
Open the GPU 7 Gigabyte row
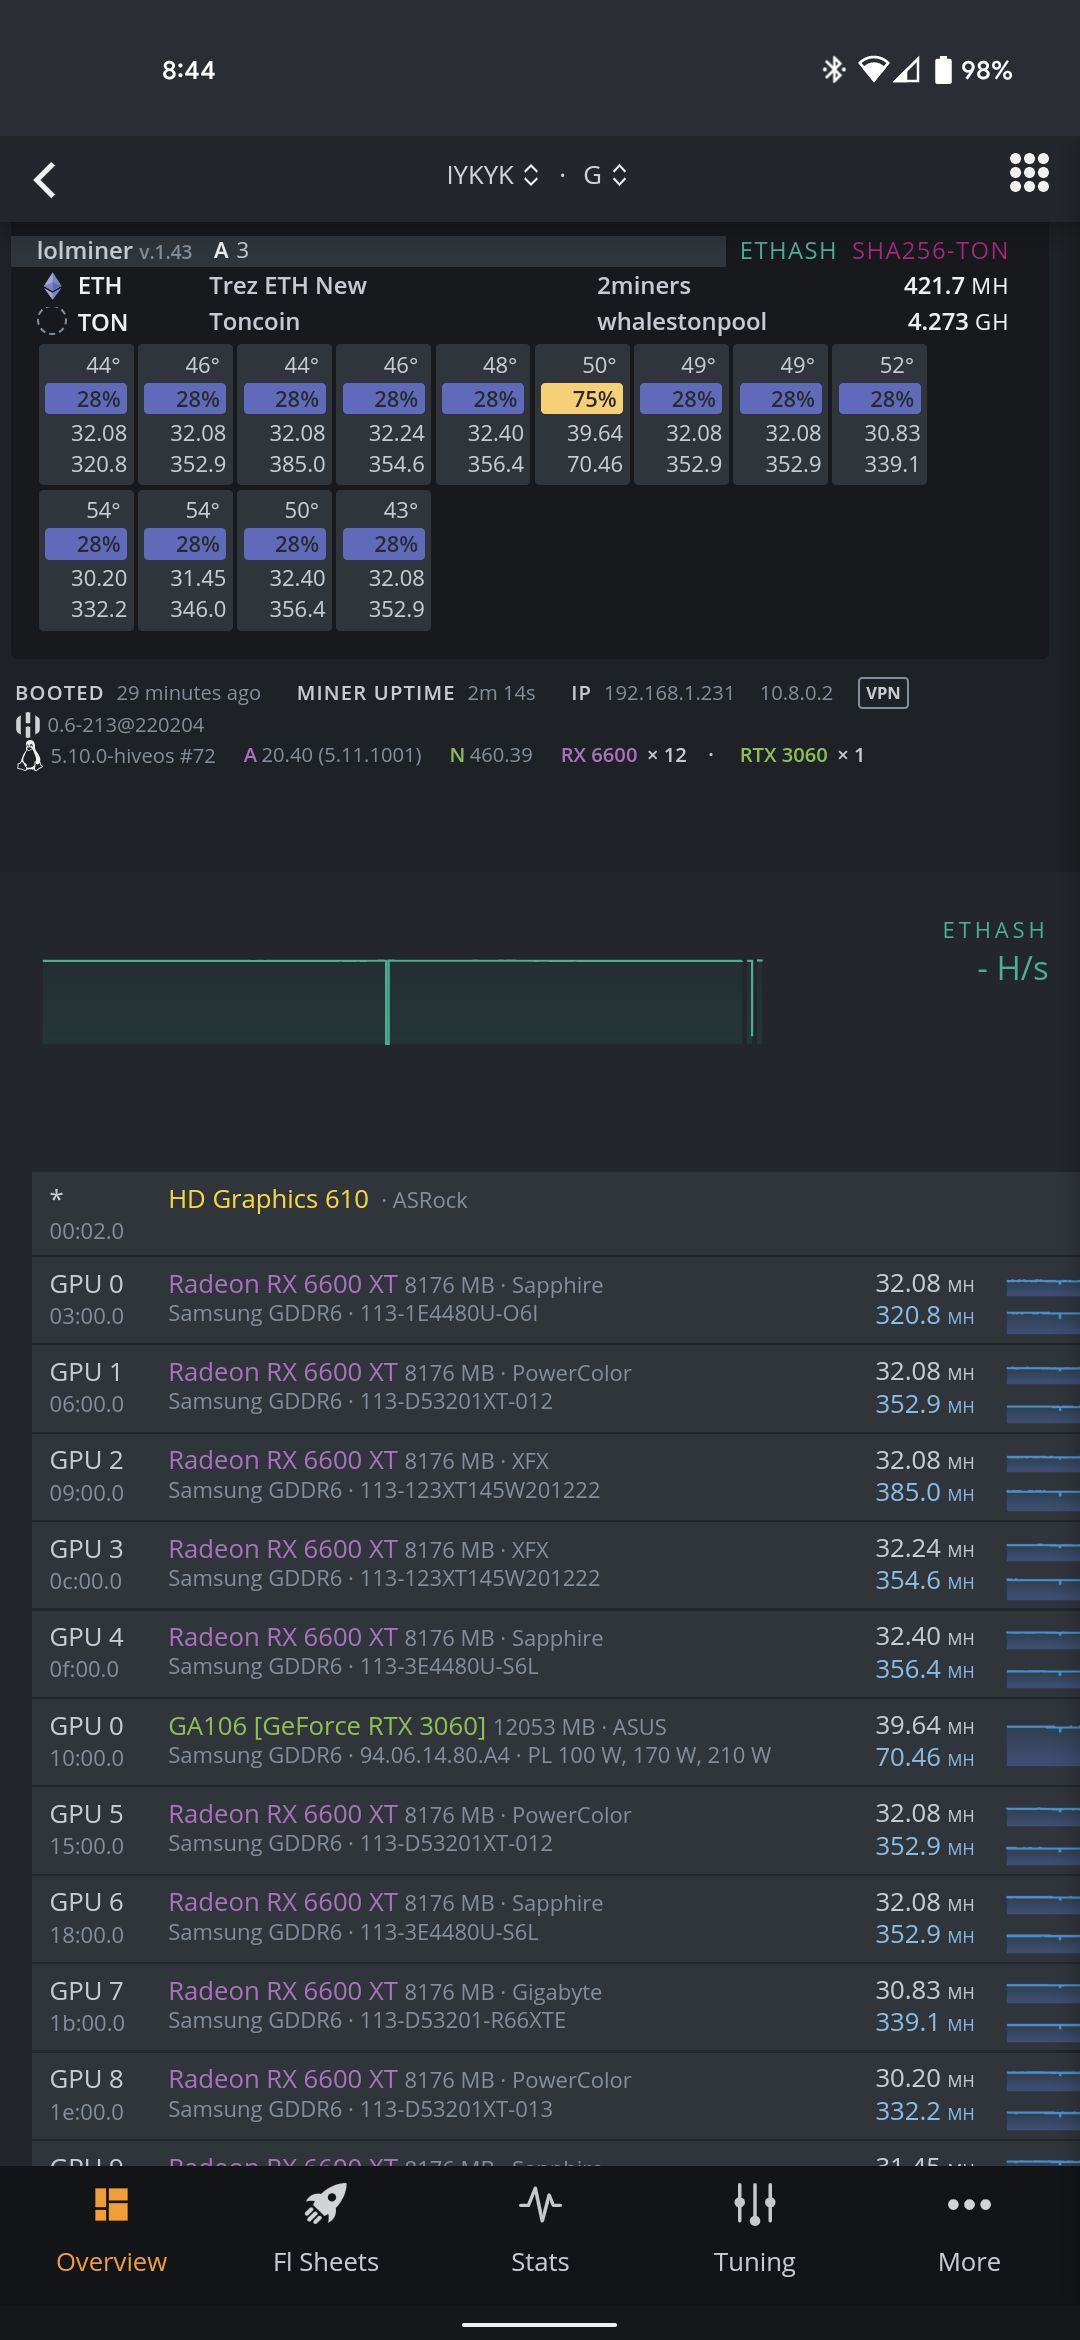pyautogui.click(x=556, y=2007)
